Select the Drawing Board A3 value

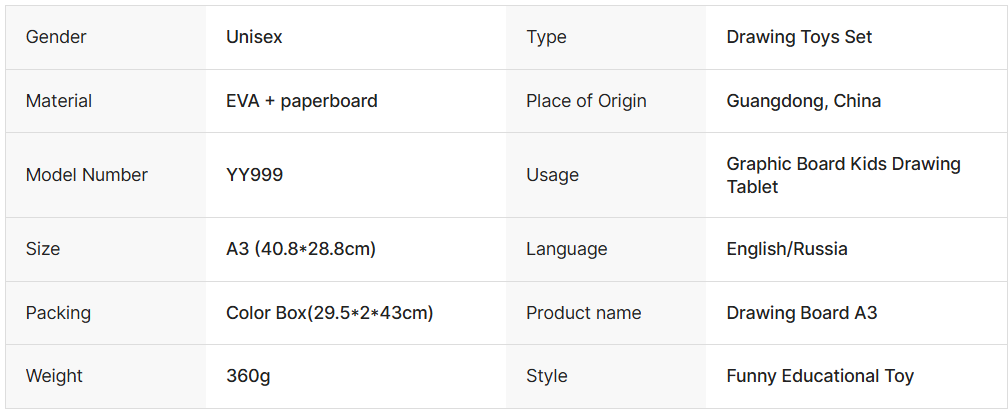click(802, 313)
